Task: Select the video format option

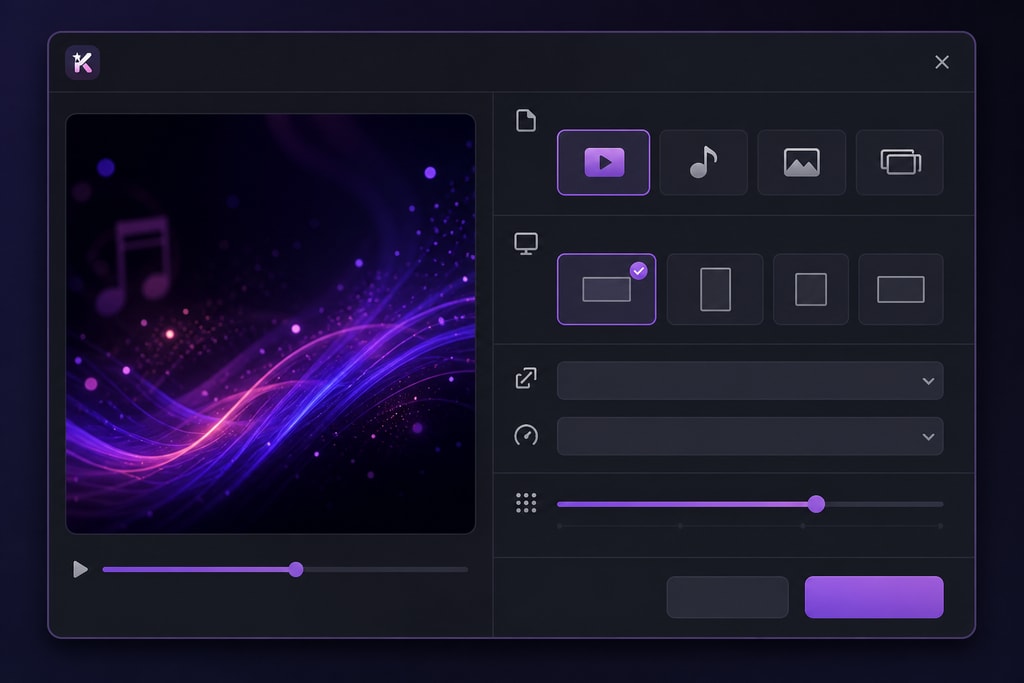Action: pos(603,163)
